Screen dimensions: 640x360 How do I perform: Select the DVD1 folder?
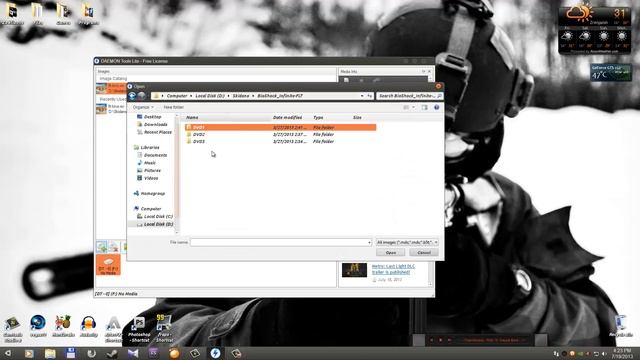(280, 127)
